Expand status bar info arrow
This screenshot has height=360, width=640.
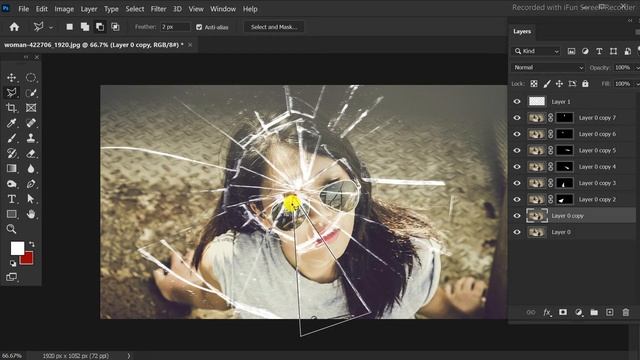[129, 356]
